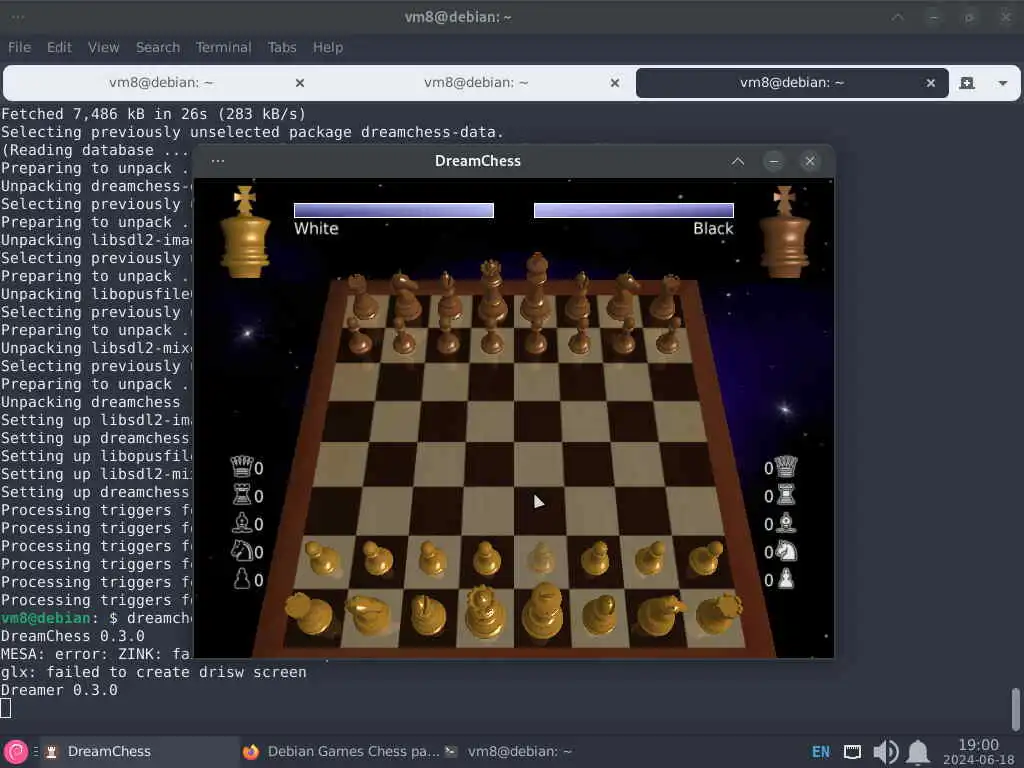The image size is (1024, 768).
Task: Click White's captured pawn counter icon
Action: (x=242, y=579)
